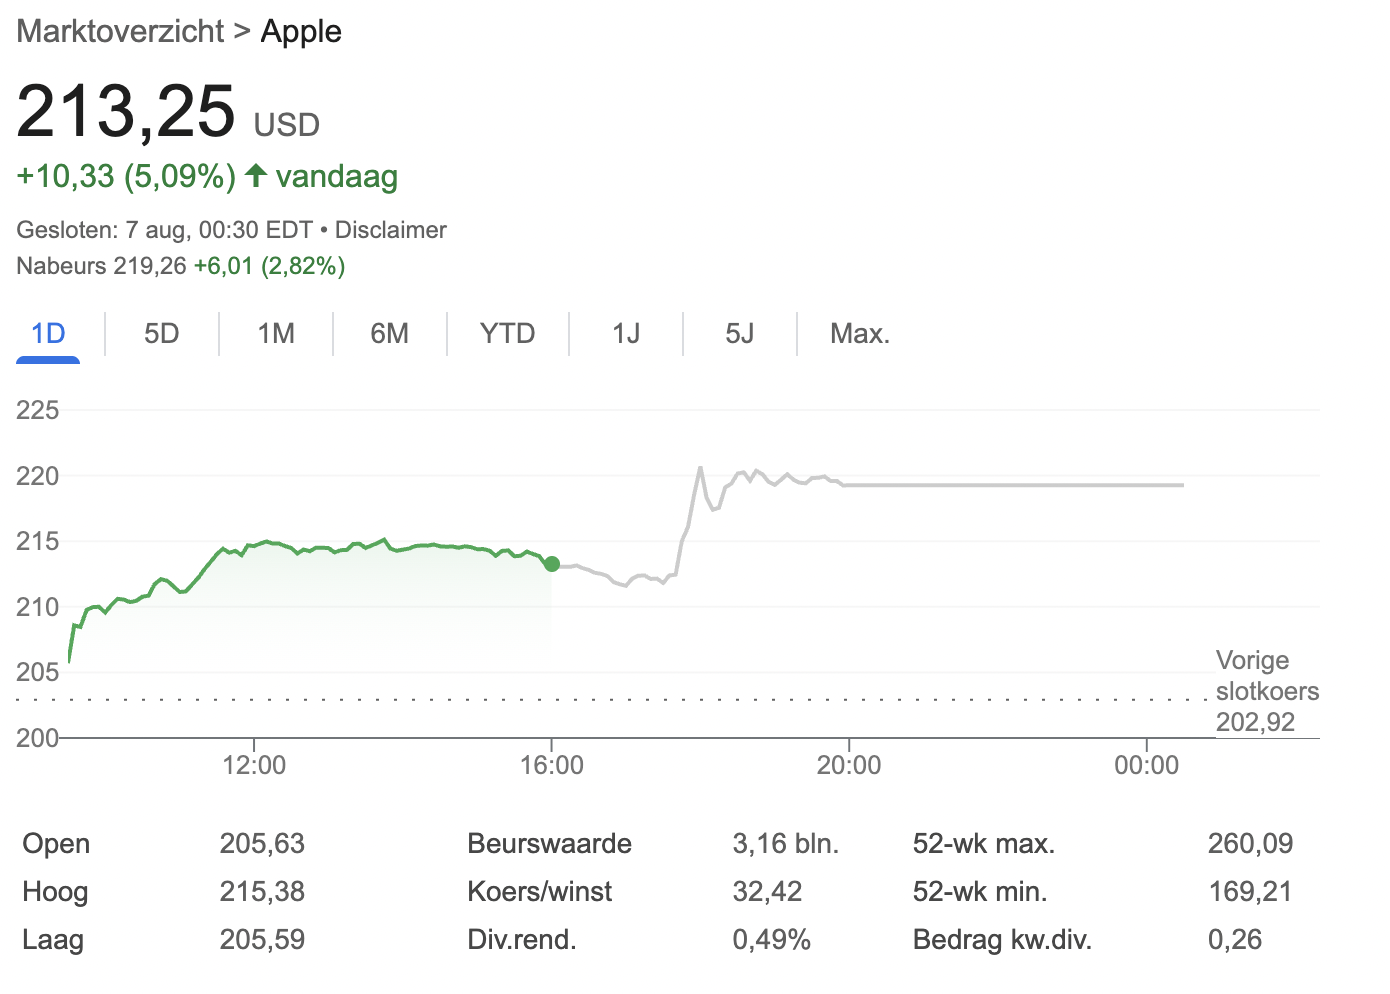Viewport: 1390px width, 994px height.
Task: Click the 52-wk max. value 260,09
Action: [1249, 843]
